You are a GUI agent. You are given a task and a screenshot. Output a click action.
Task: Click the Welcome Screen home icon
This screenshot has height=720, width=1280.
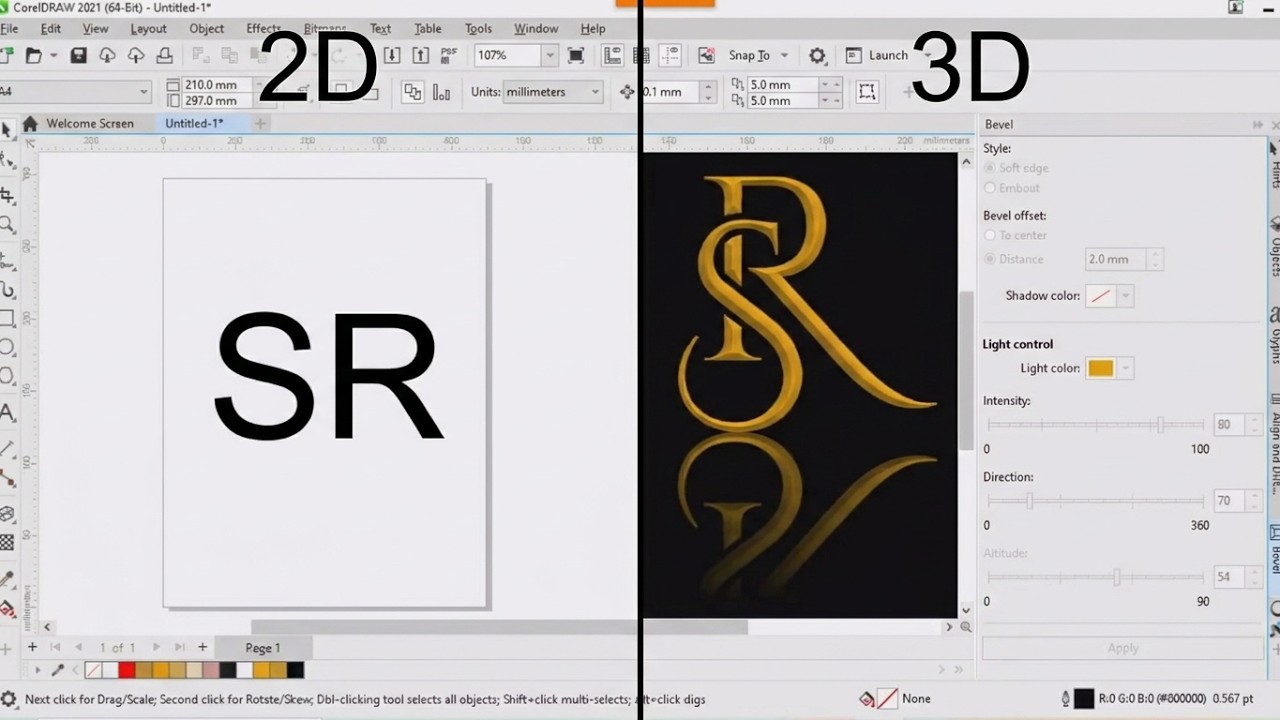[x=30, y=124]
